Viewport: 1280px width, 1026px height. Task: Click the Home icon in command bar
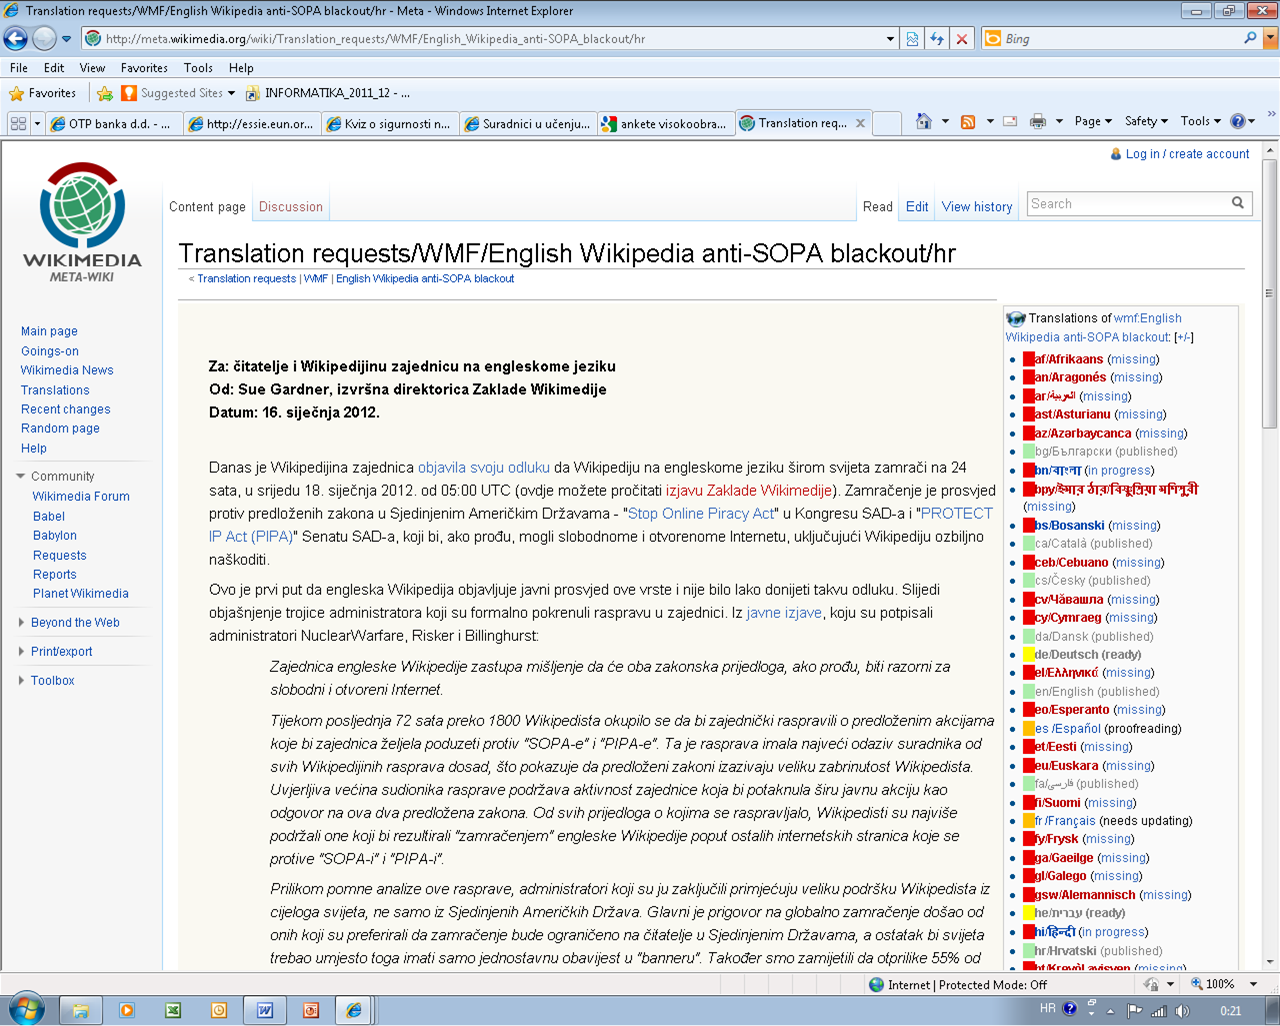pos(923,122)
